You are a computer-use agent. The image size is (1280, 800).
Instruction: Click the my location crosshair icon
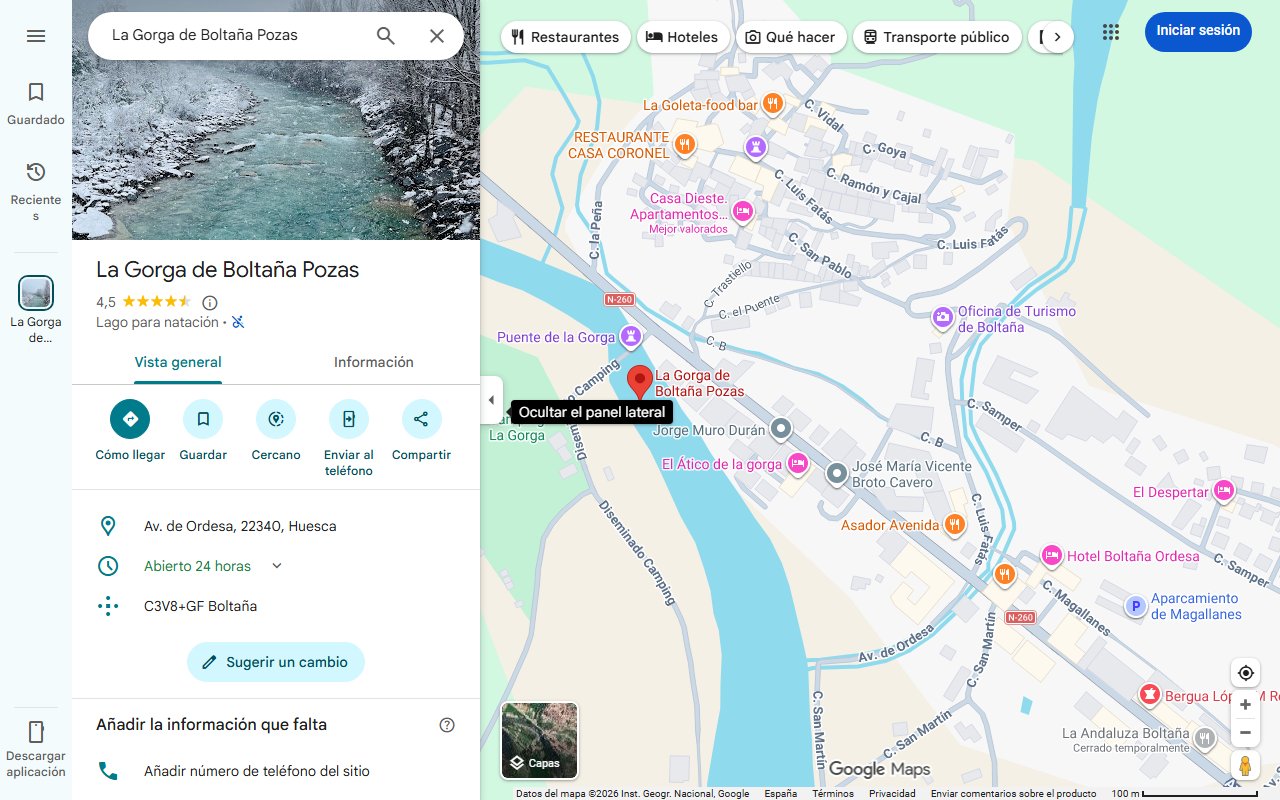pos(1245,673)
